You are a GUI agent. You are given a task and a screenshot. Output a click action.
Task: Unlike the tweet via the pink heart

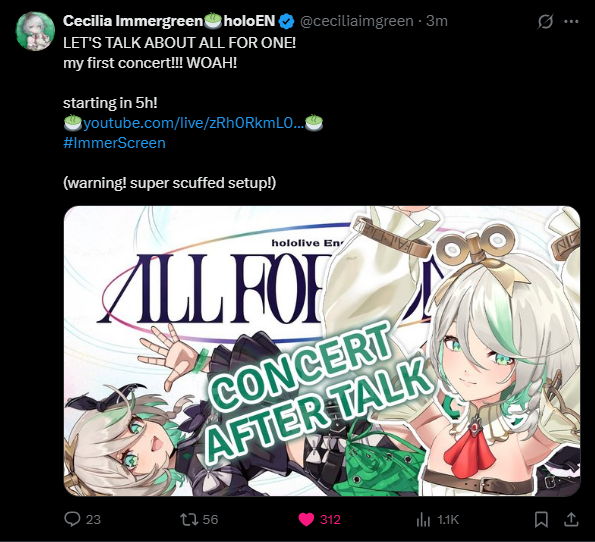[306, 519]
